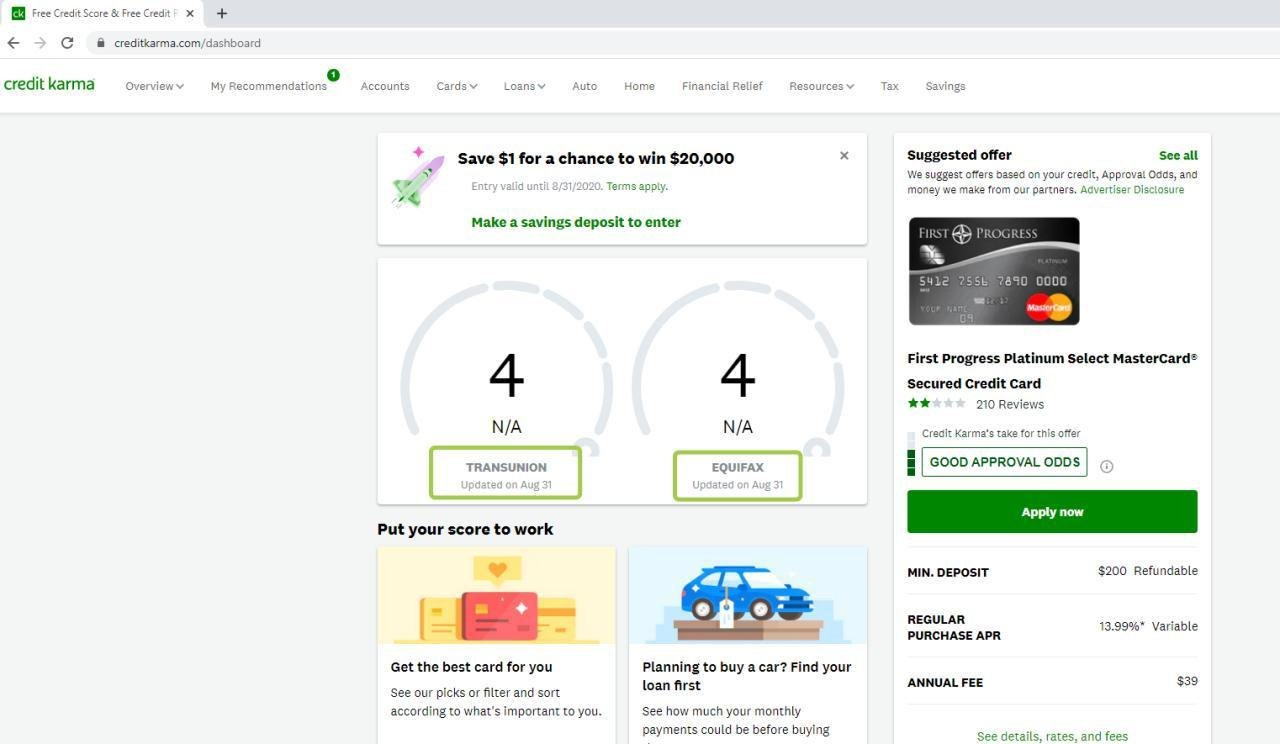This screenshot has width=1280, height=744.
Task: Expand the Overview dropdown menu
Action: tap(154, 86)
